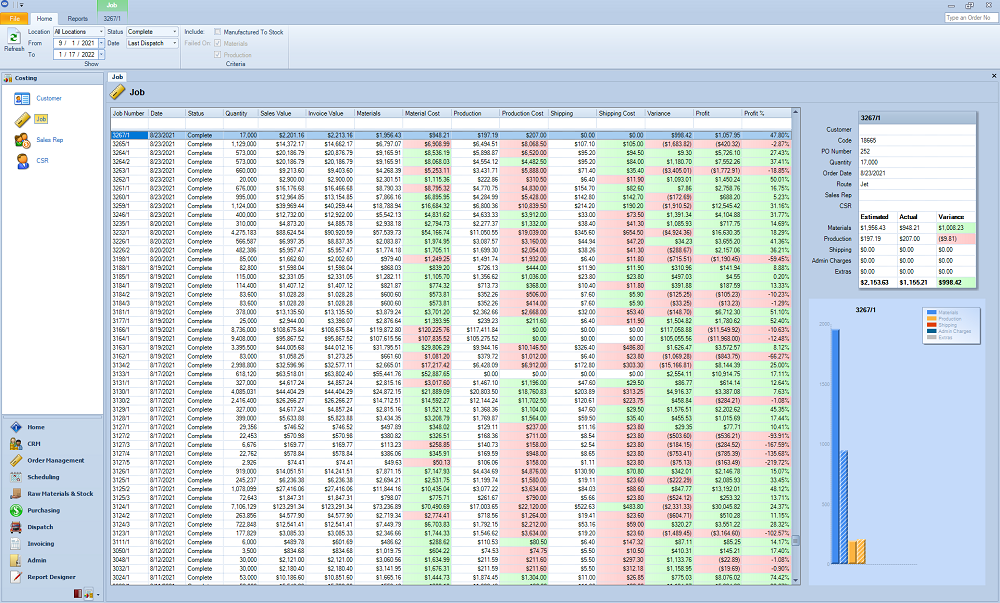This screenshot has width=1000, height=603.
Task: Click the Costing panel header icon
Action: pos(8,78)
